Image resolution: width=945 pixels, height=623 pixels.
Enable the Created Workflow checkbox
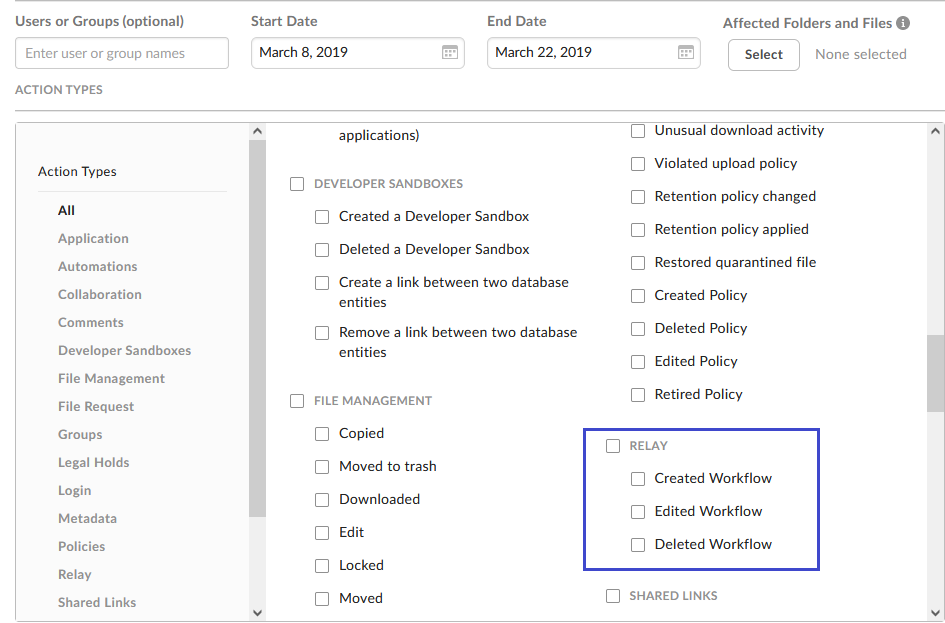638,478
